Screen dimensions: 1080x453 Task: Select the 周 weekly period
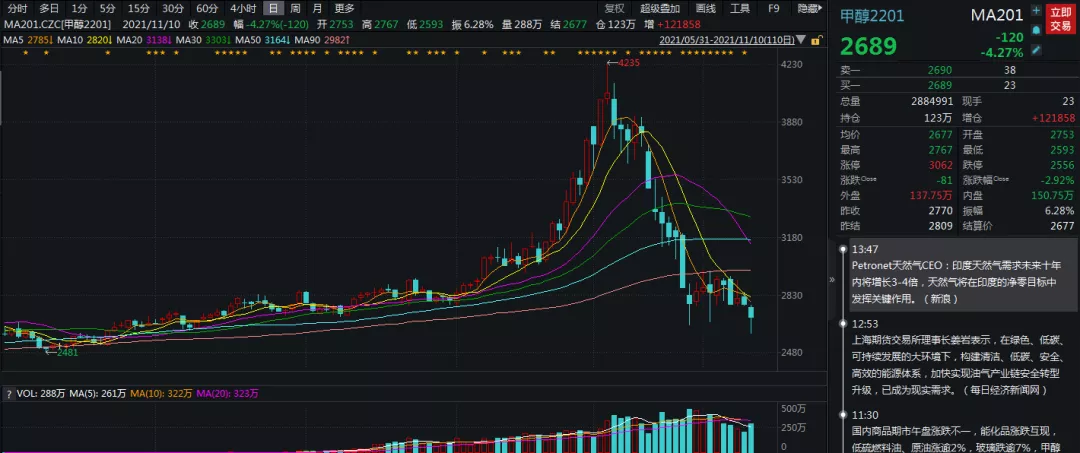coord(295,8)
